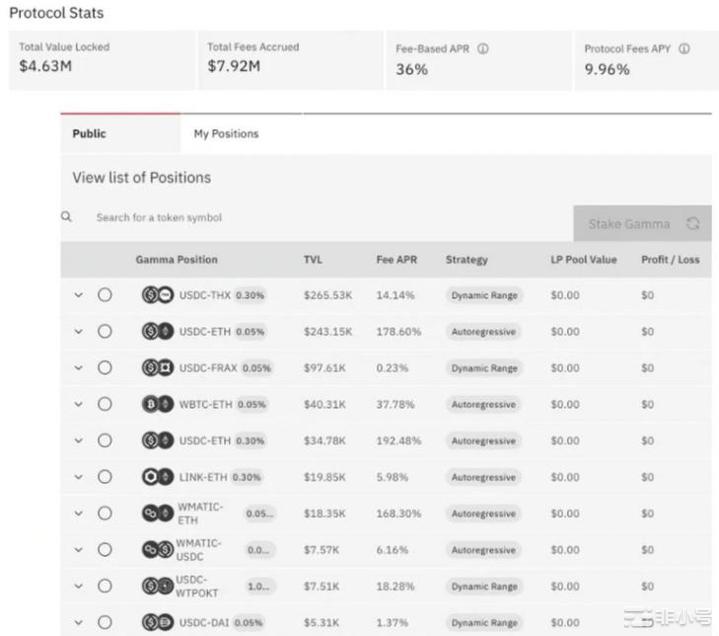The image size is (719, 636).
Task: Click the WBTC-ETH token pair icon
Action: (x=157, y=404)
